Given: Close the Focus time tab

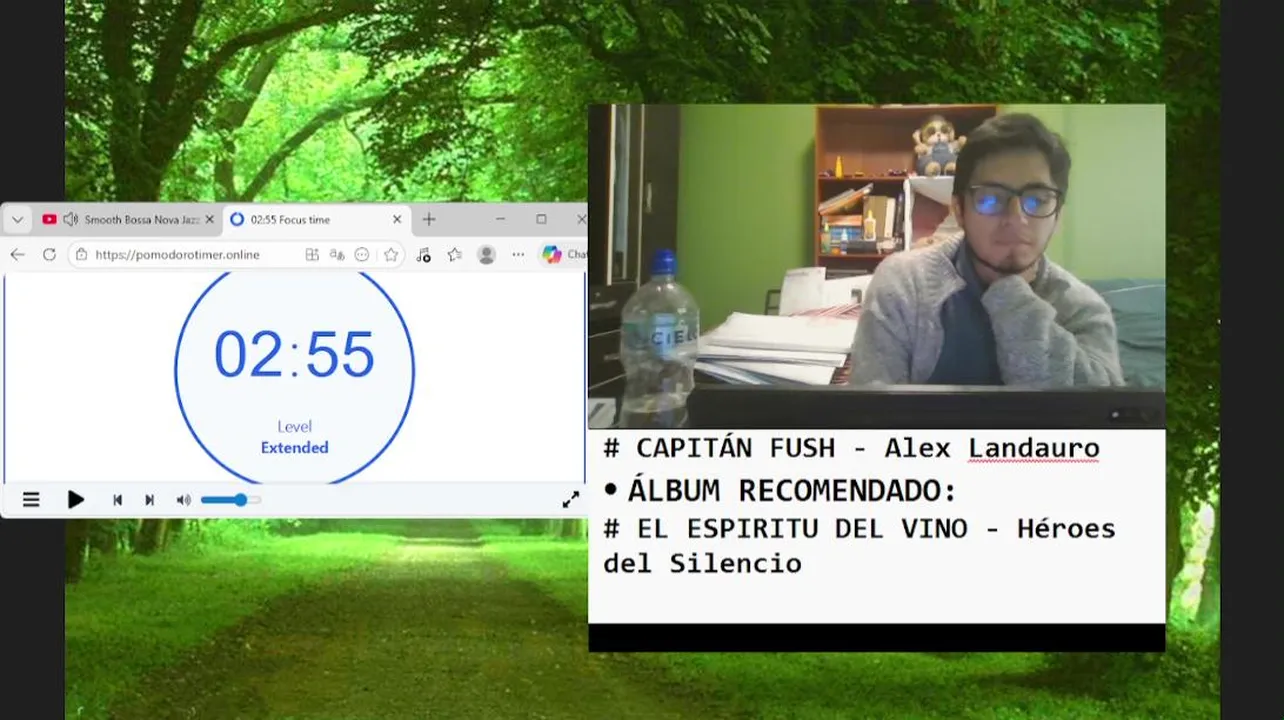Looking at the screenshot, I should coord(397,220).
